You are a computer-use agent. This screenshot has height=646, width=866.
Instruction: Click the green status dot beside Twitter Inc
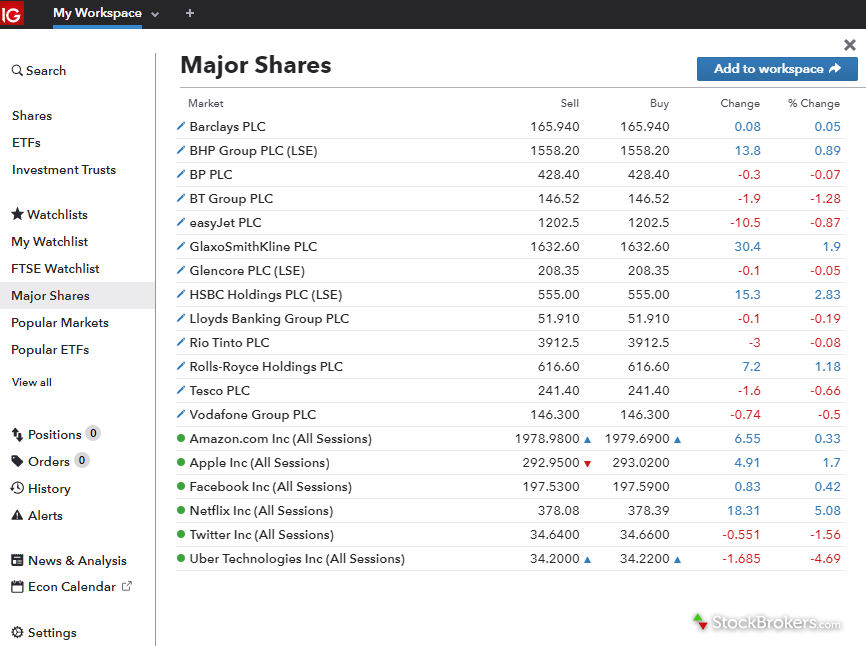pos(181,534)
